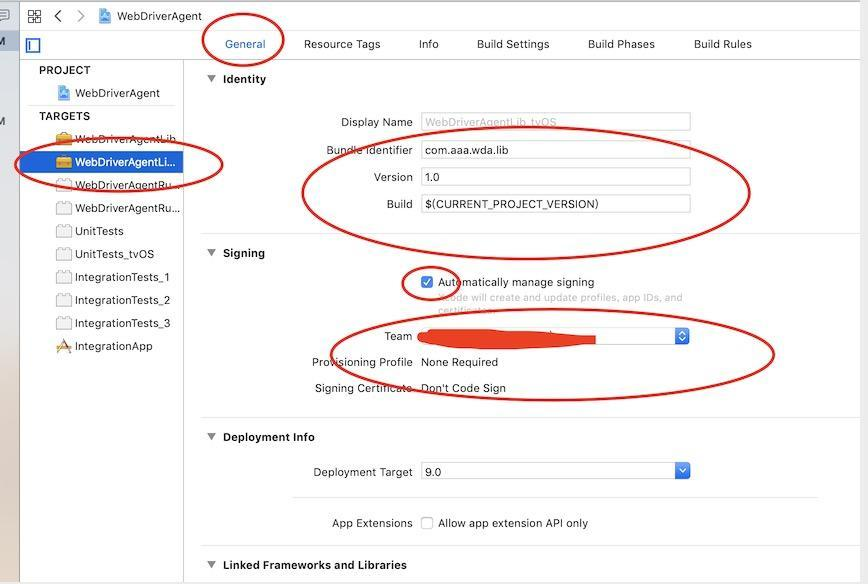Image resolution: width=868 pixels, height=584 pixels.
Task: Click the Version field
Action: (x=555, y=177)
